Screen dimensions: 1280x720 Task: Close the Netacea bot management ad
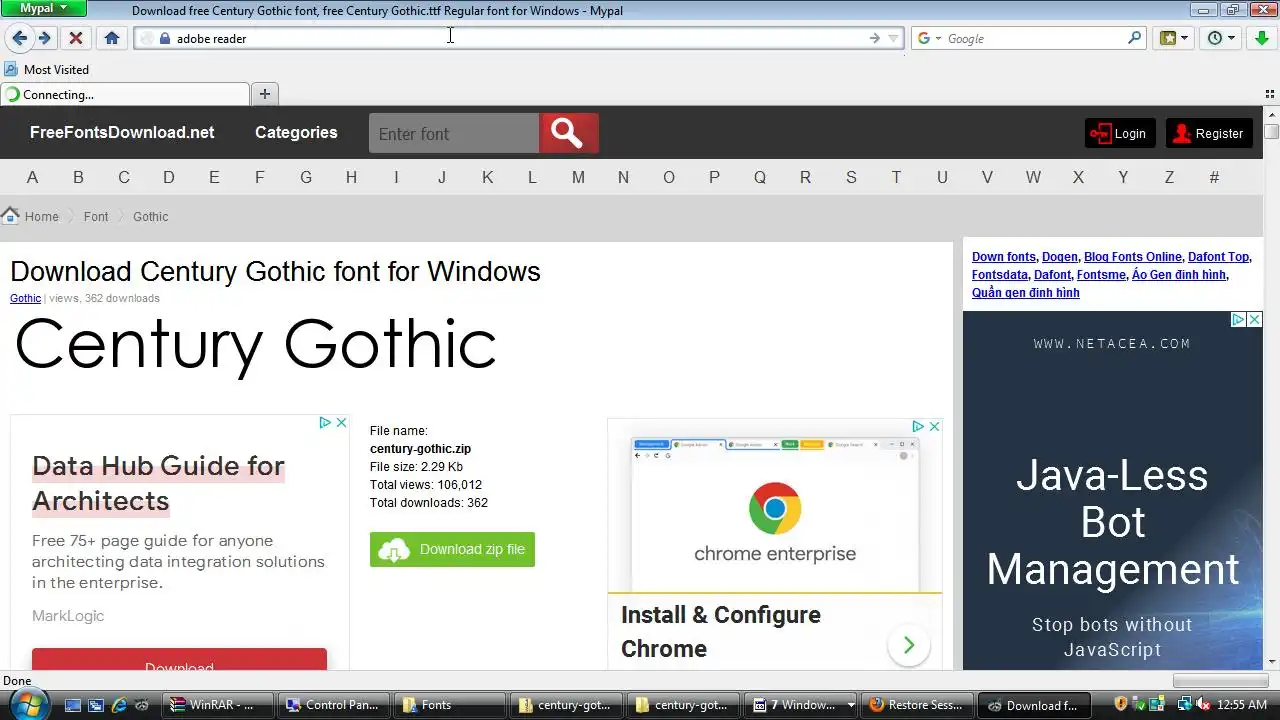(x=1255, y=320)
